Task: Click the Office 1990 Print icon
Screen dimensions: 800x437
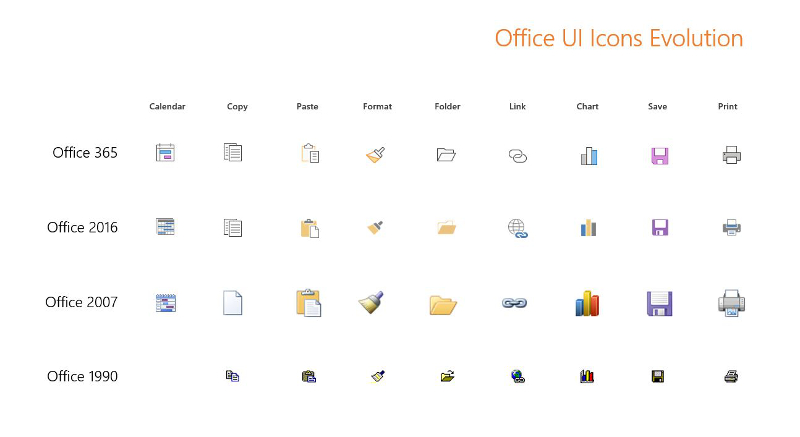Action: click(731, 376)
